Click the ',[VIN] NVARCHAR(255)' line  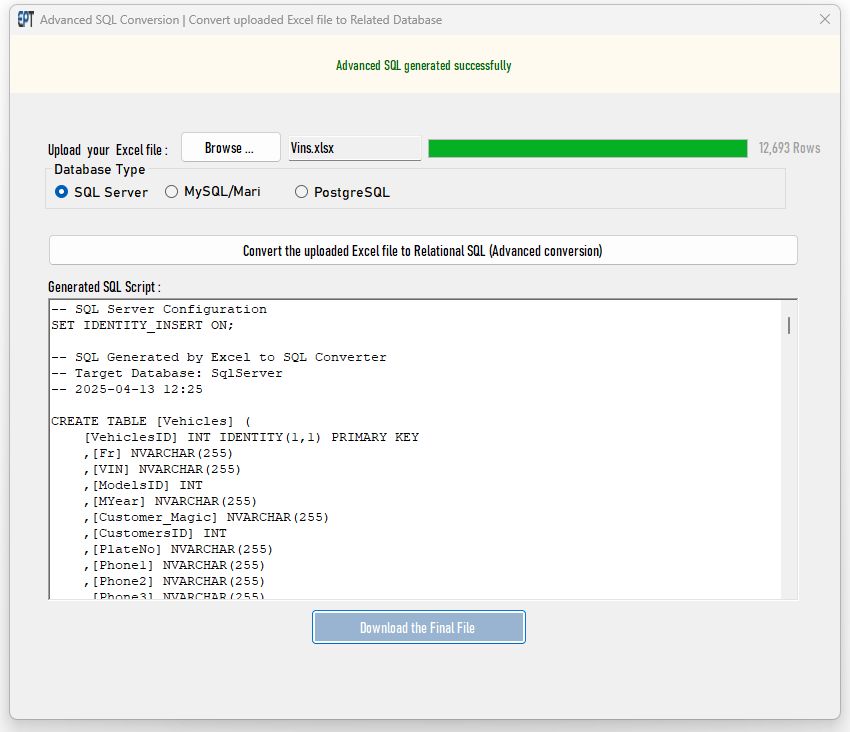[x=162, y=469]
